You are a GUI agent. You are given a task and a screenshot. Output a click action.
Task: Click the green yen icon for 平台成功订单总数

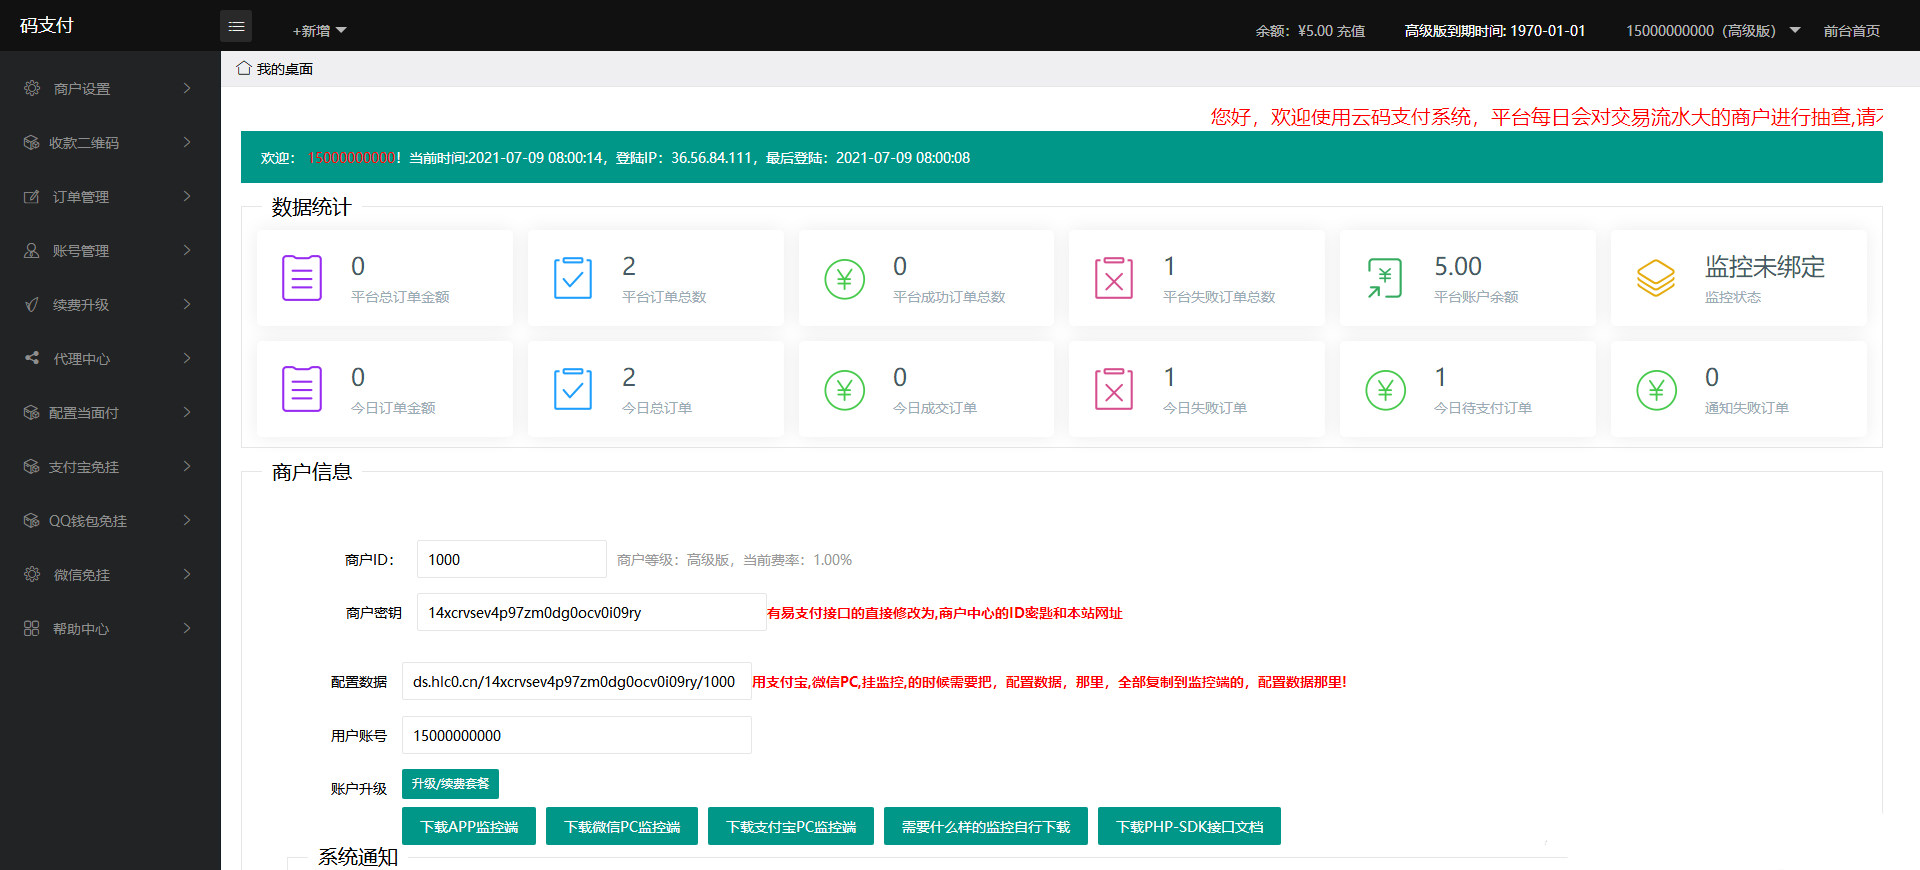[x=844, y=279]
